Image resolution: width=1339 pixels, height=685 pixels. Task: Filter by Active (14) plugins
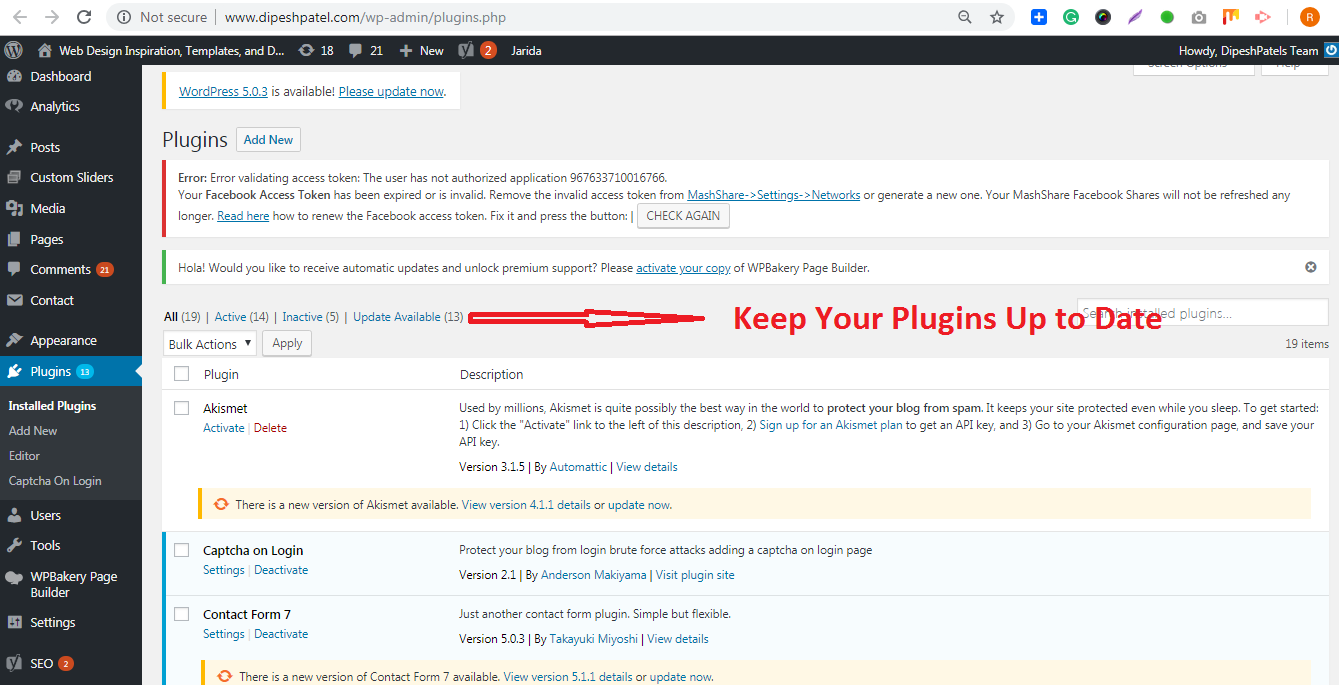coord(242,317)
